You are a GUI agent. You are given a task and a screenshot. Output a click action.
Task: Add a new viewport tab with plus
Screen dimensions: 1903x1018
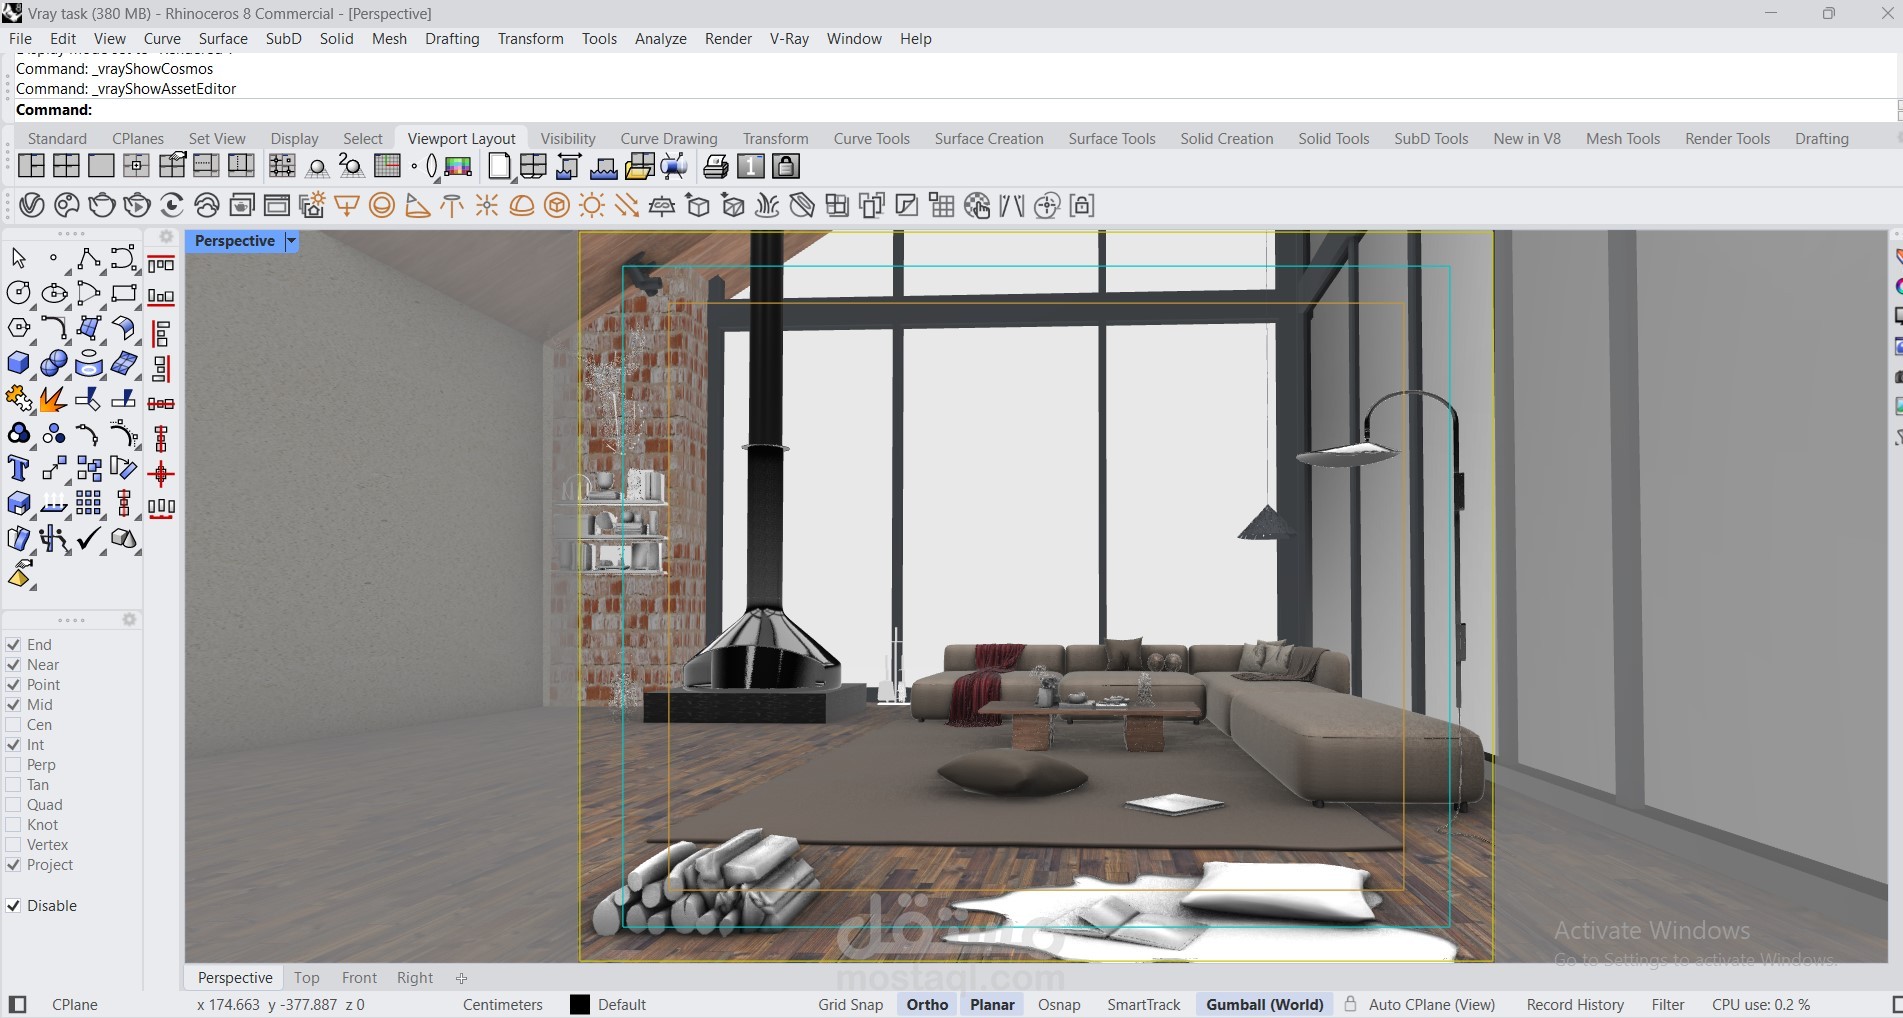(461, 978)
